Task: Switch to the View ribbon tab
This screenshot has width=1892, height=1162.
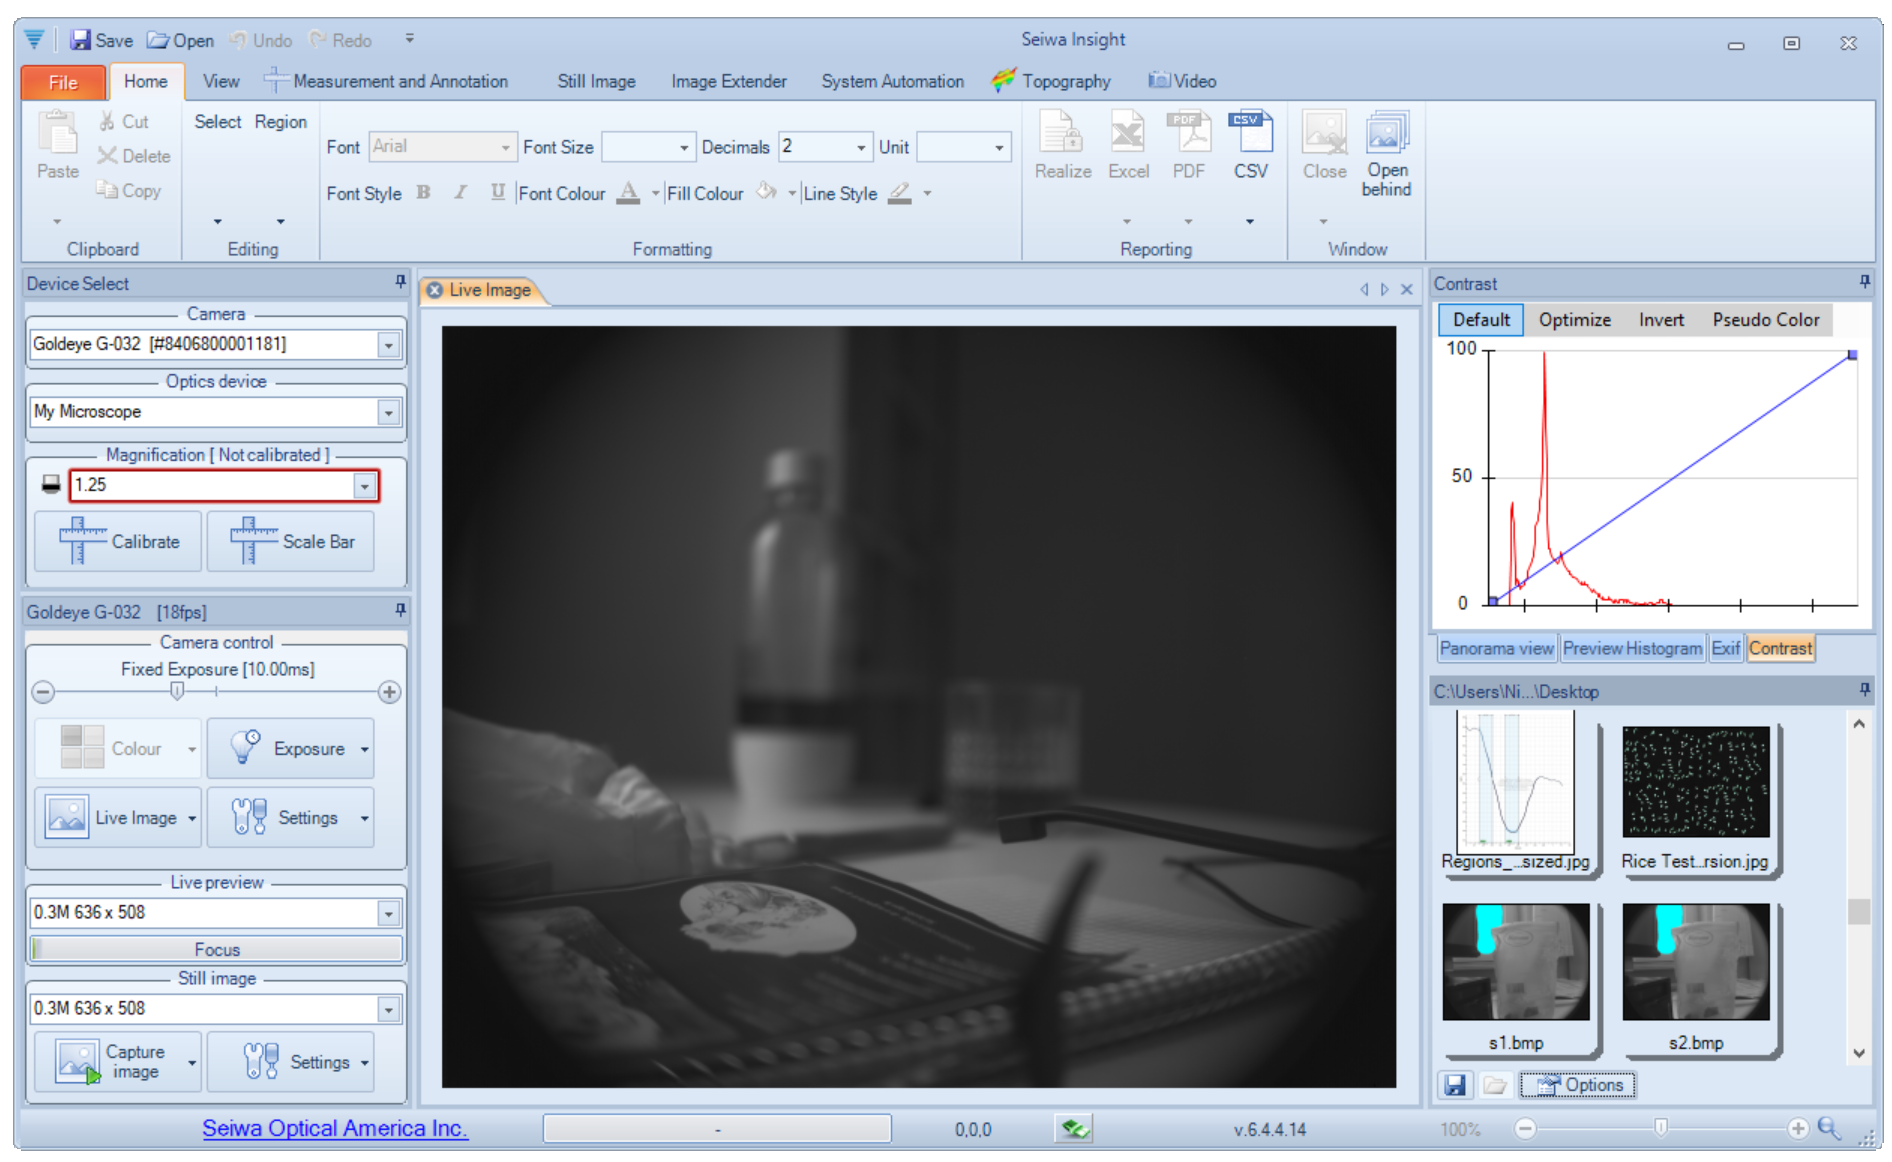Action: (221, 81)
